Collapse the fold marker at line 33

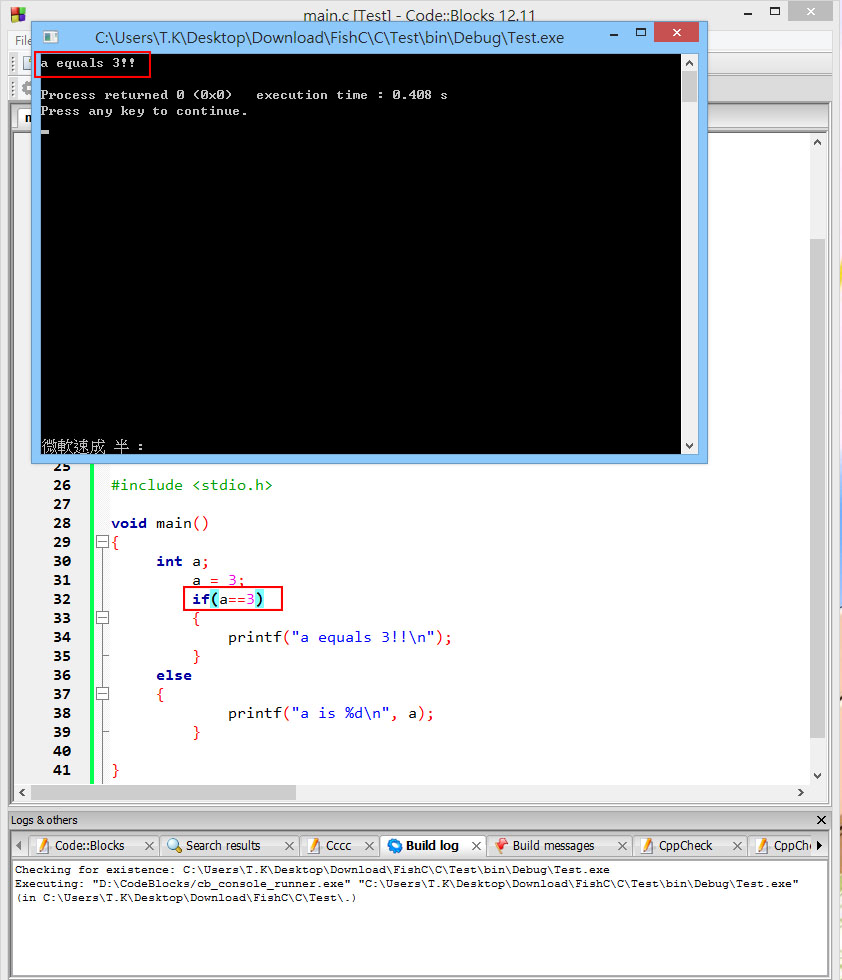click(103, 618)
